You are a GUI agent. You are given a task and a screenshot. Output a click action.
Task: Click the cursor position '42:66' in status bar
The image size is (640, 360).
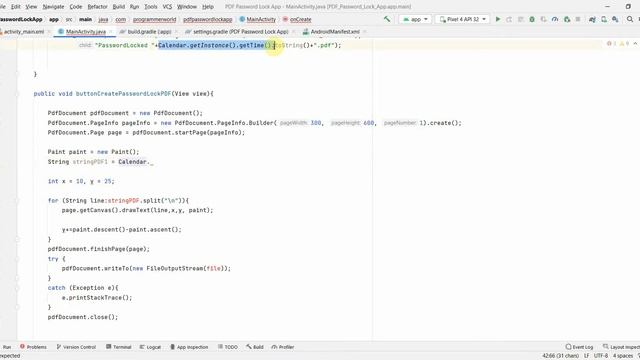(560, 356)
